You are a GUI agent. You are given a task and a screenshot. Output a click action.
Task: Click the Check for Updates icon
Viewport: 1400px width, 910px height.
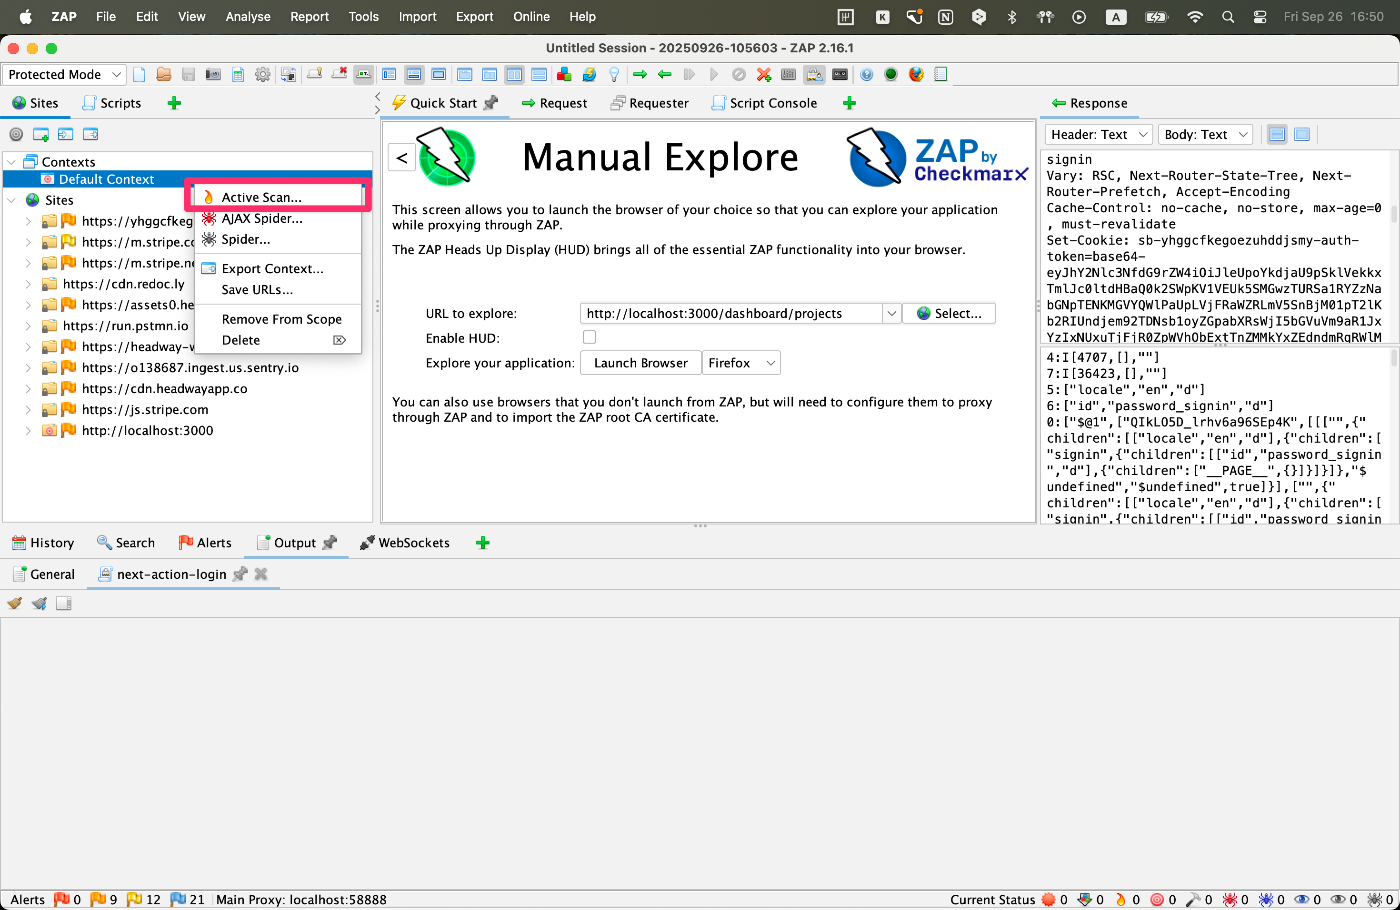(589, 74)
